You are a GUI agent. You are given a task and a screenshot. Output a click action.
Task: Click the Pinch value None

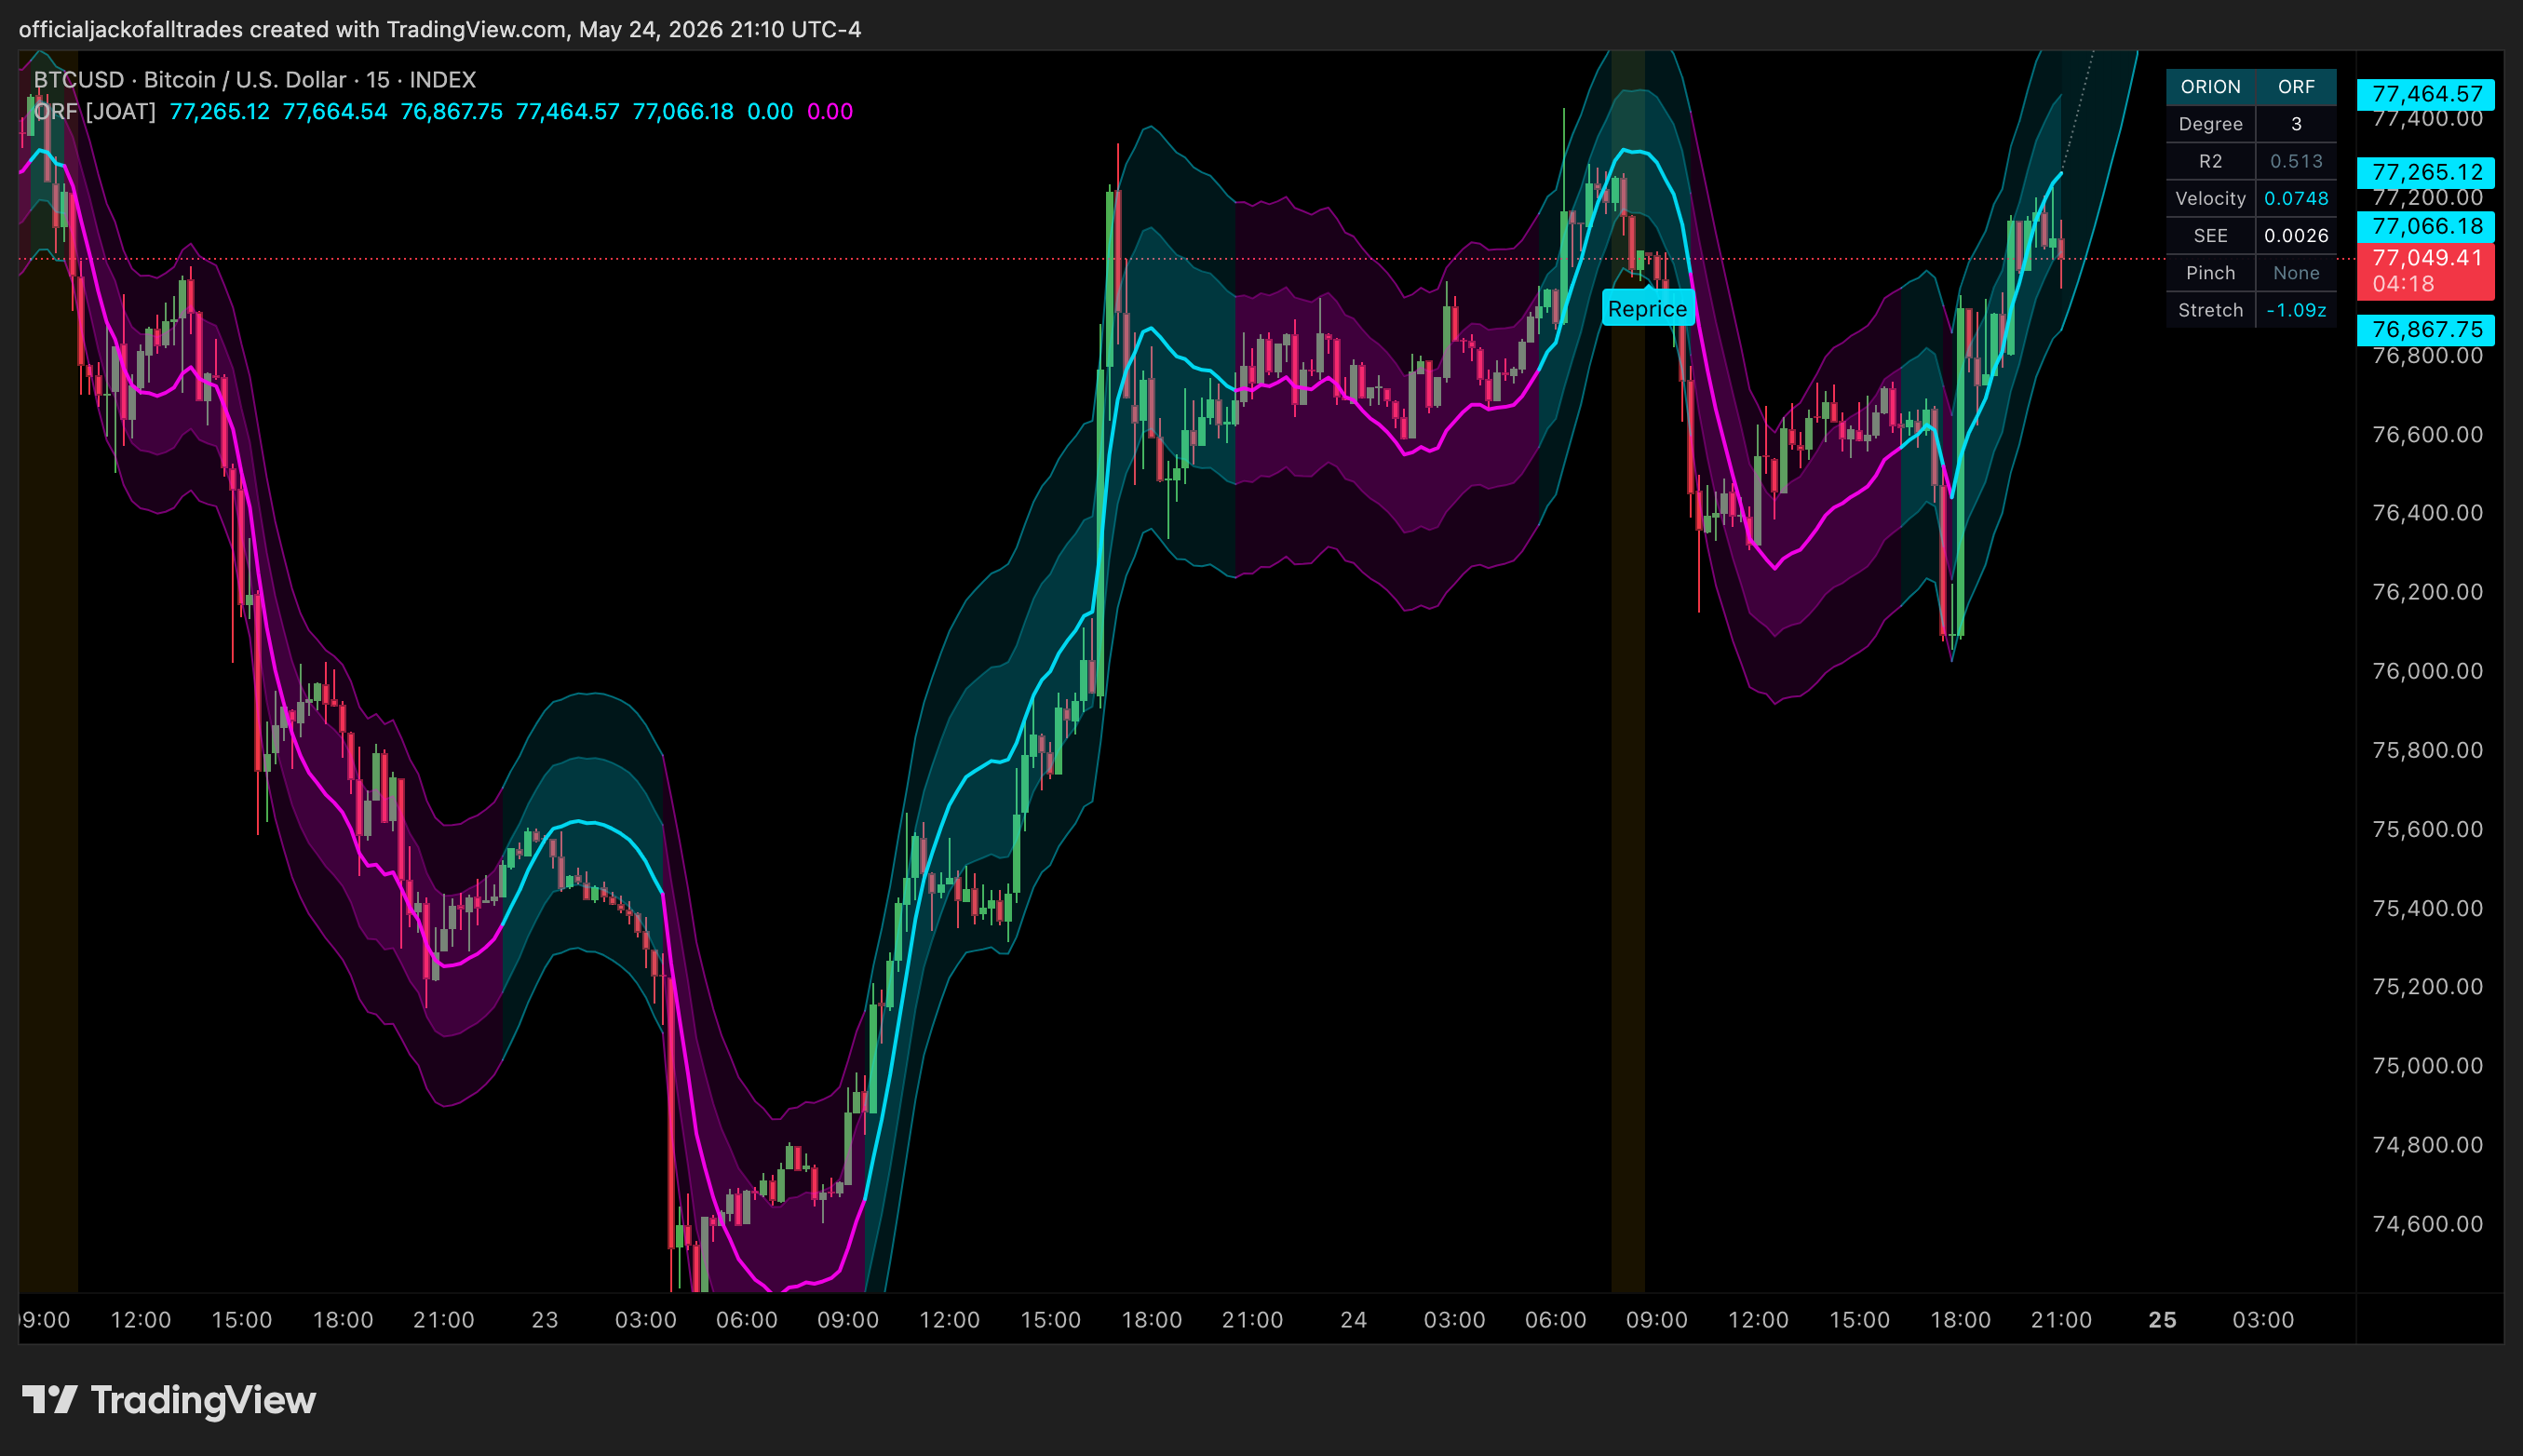pos(2296,272)
